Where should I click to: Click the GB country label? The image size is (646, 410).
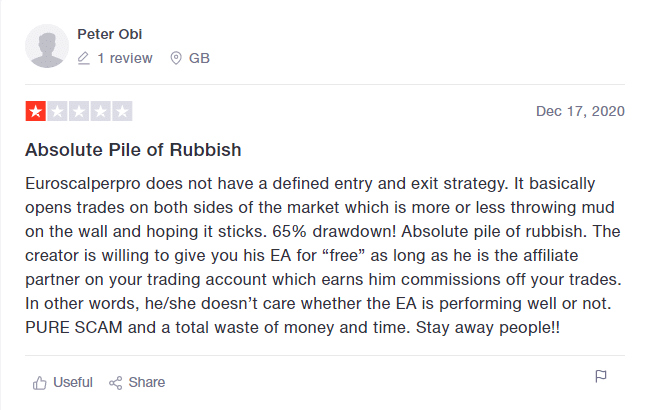(x=199, y=58)
